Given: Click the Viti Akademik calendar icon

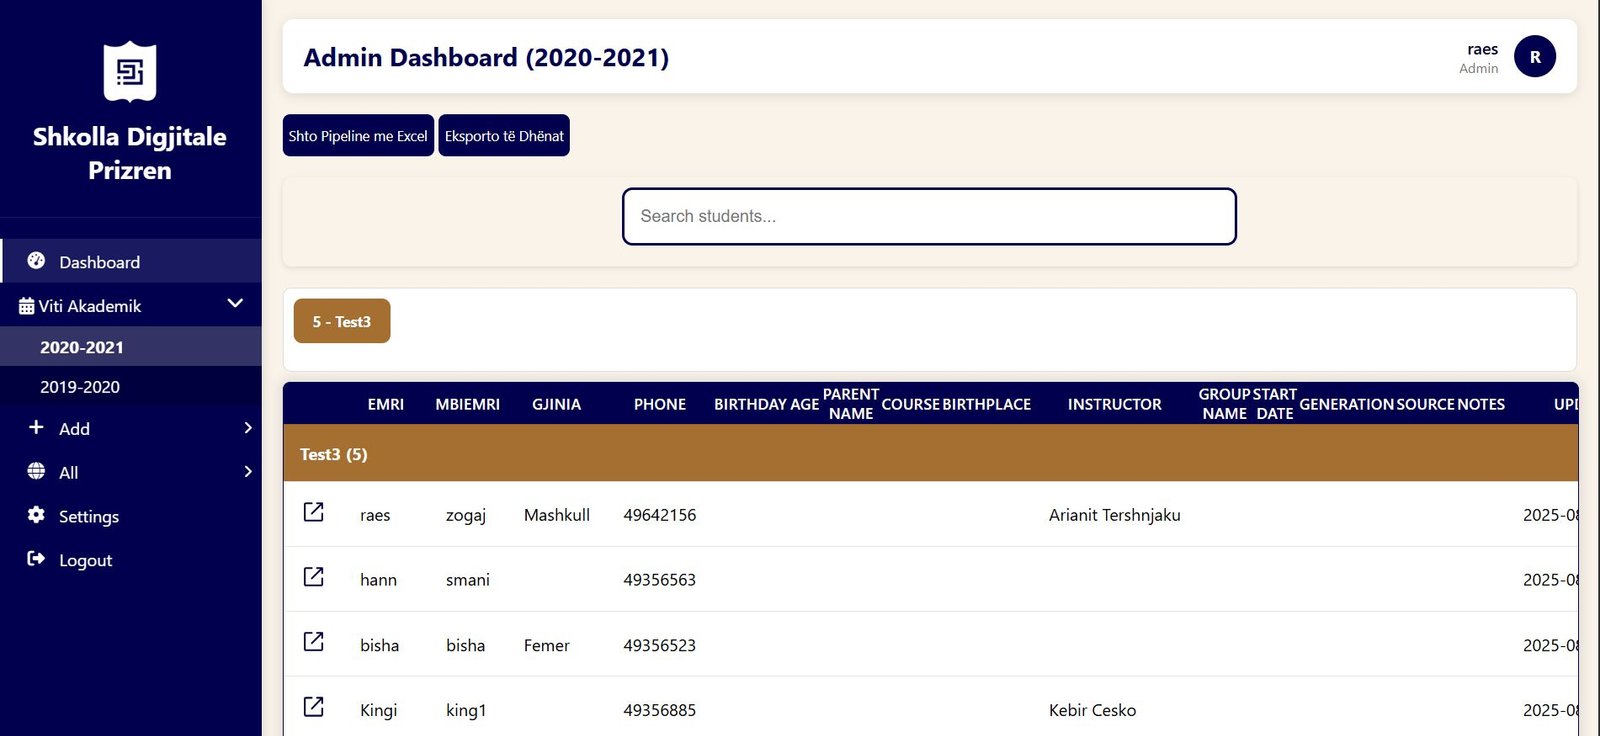Looking at the screenshot, I should [x=26, y=306].
